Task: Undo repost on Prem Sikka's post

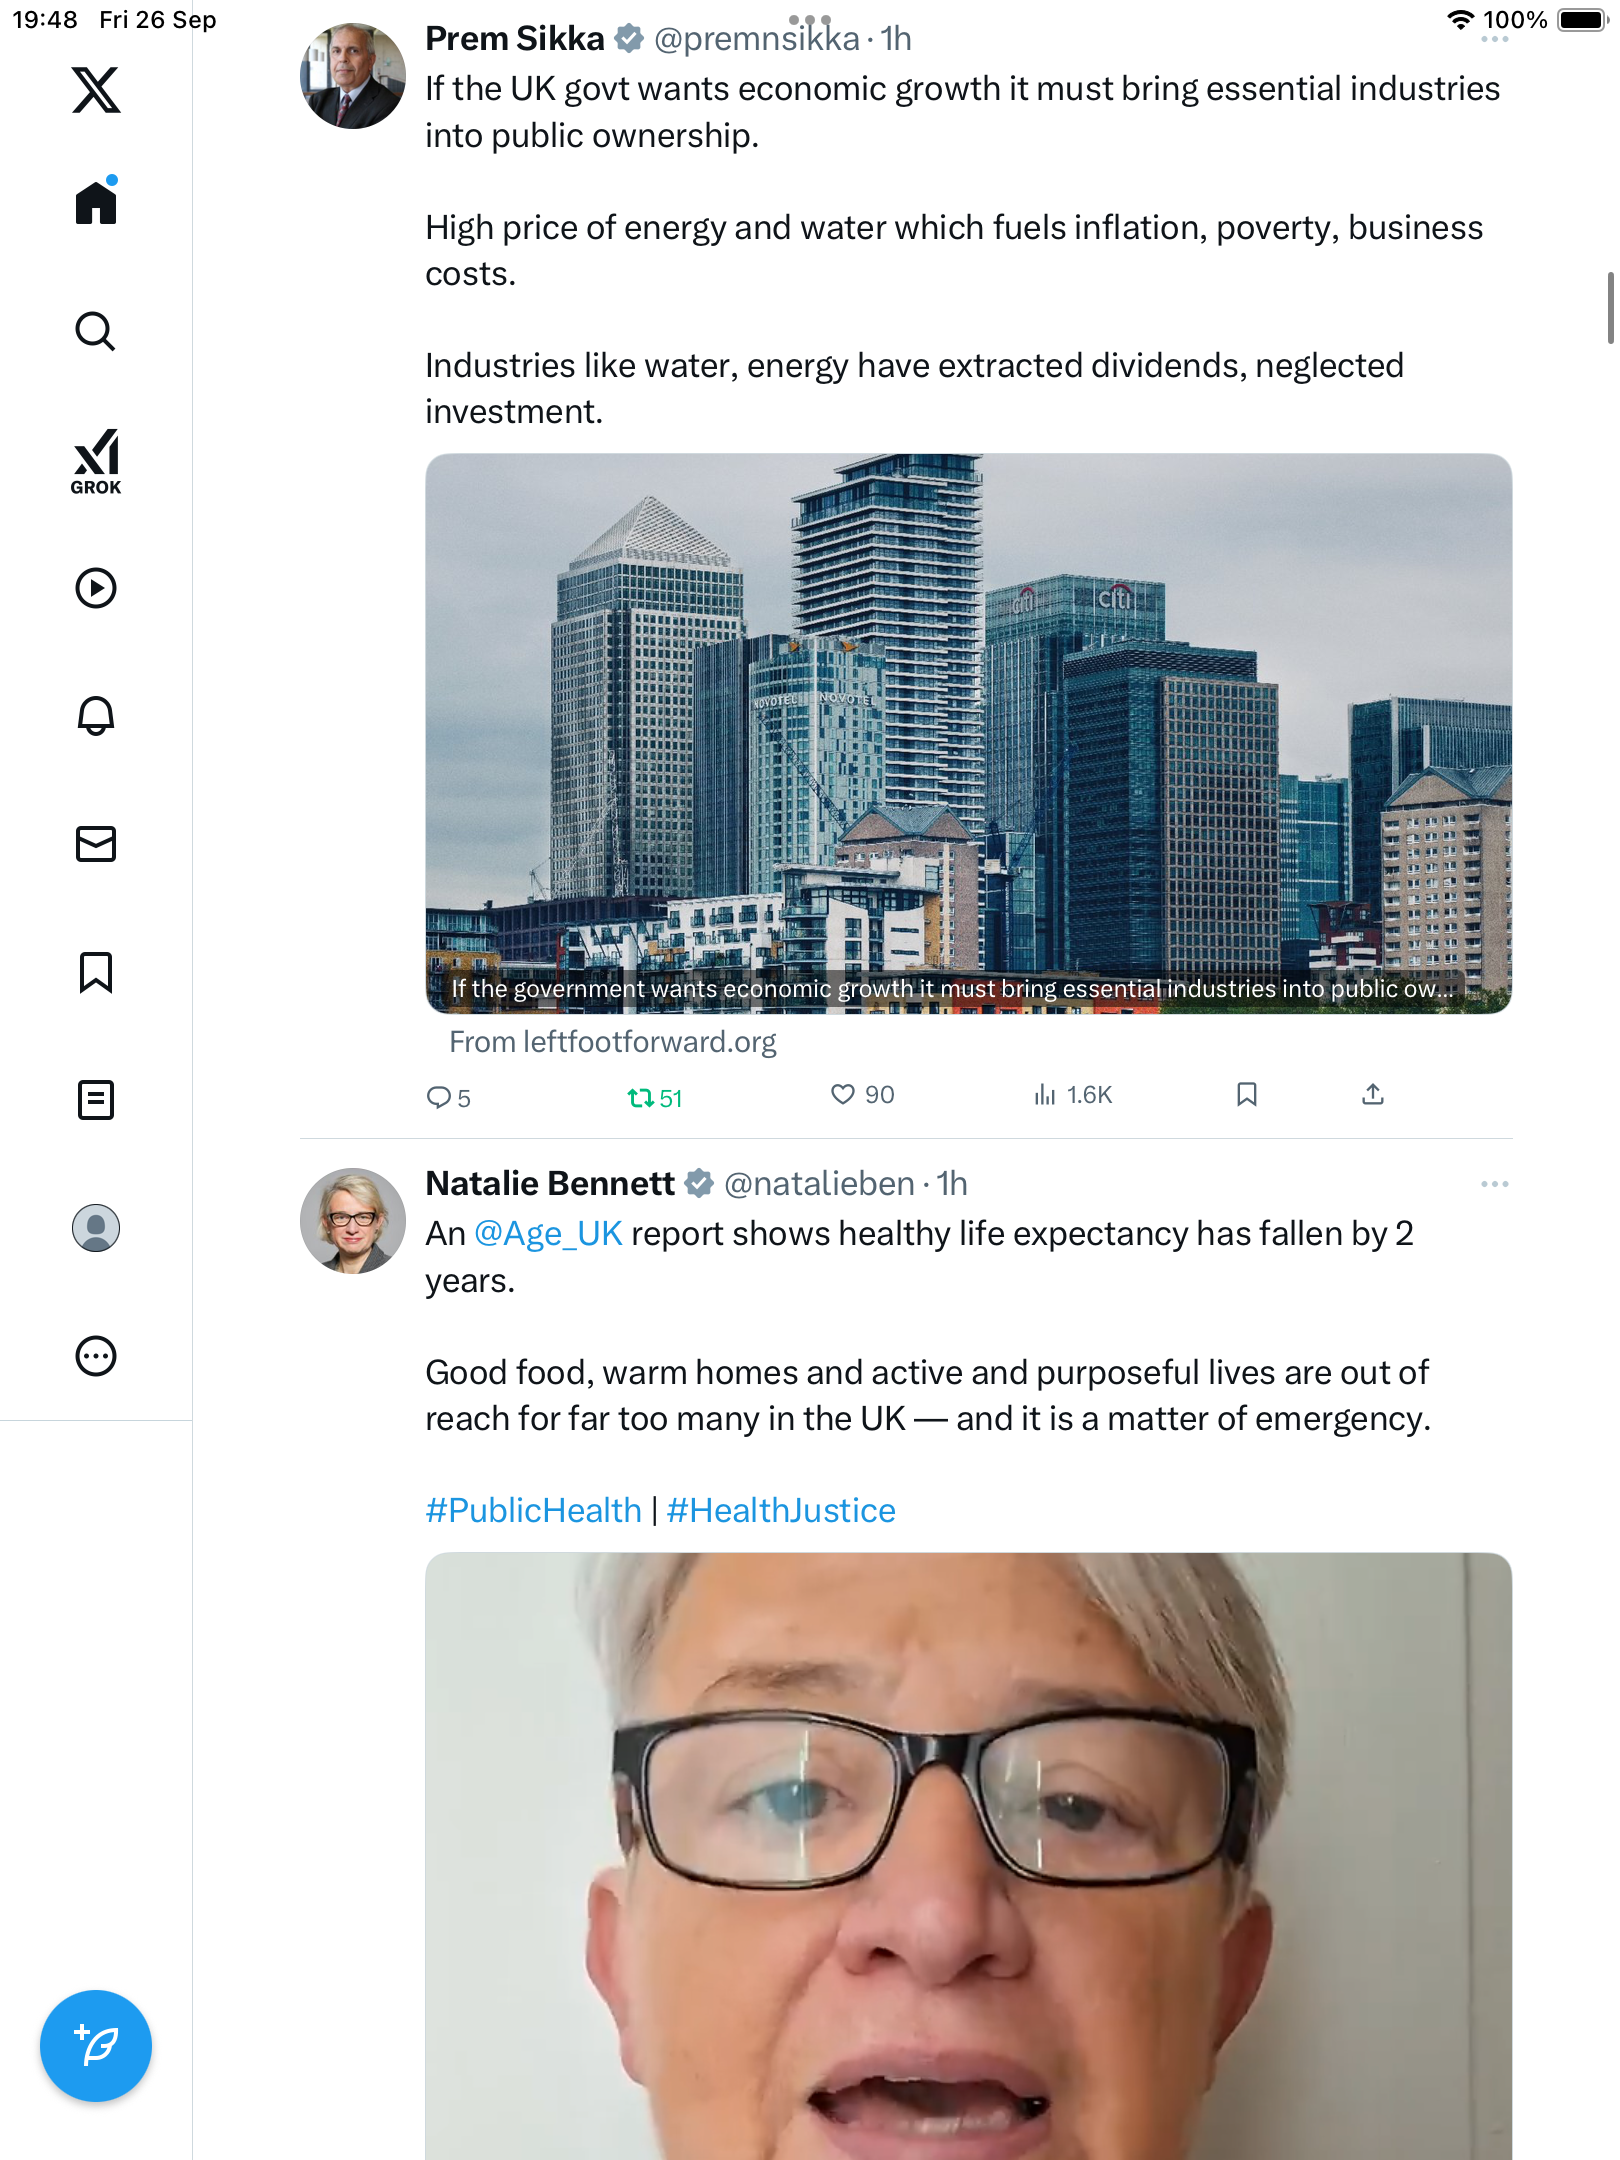Action: point(640,1098)
